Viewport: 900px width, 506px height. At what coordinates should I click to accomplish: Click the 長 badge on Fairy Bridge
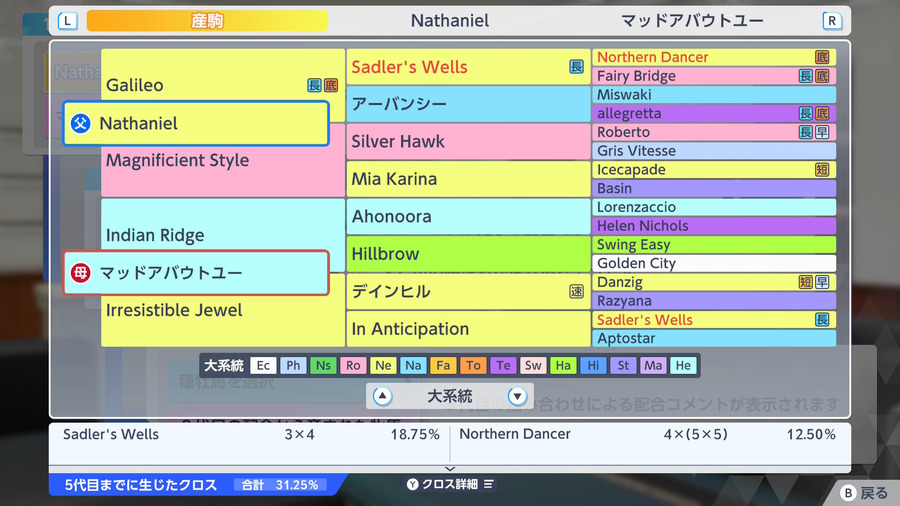(806, 76)
